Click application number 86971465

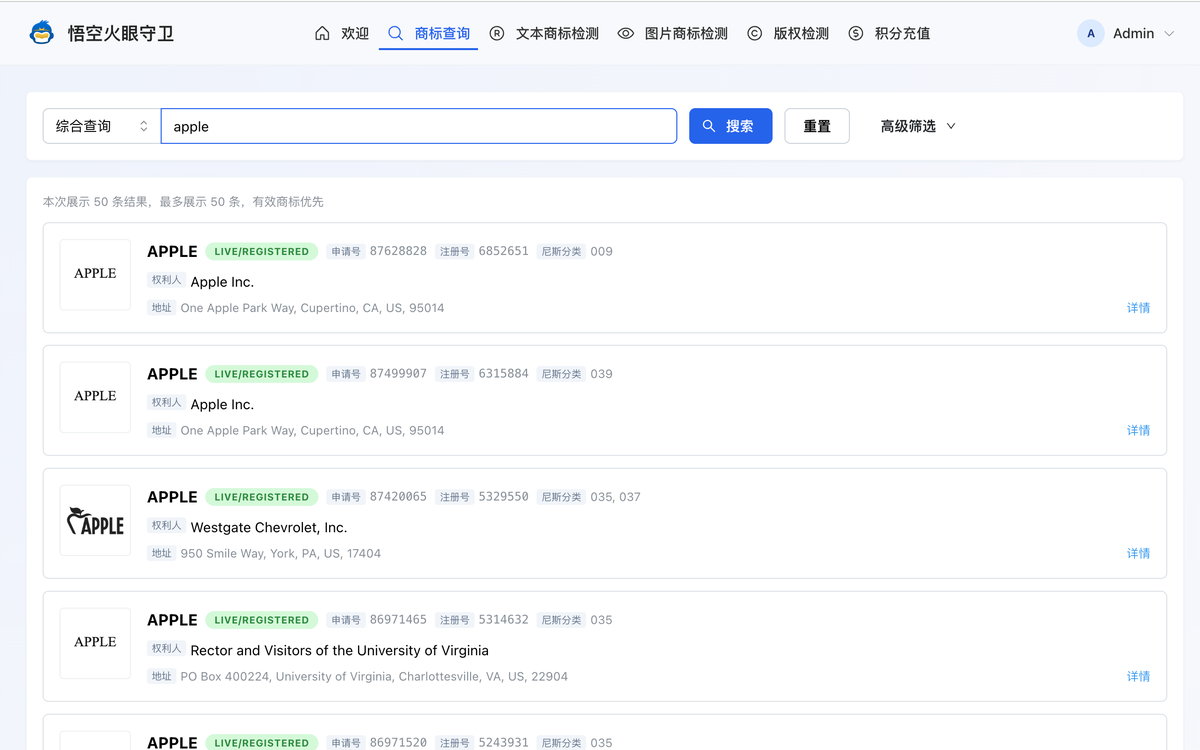tap(398, 620)
